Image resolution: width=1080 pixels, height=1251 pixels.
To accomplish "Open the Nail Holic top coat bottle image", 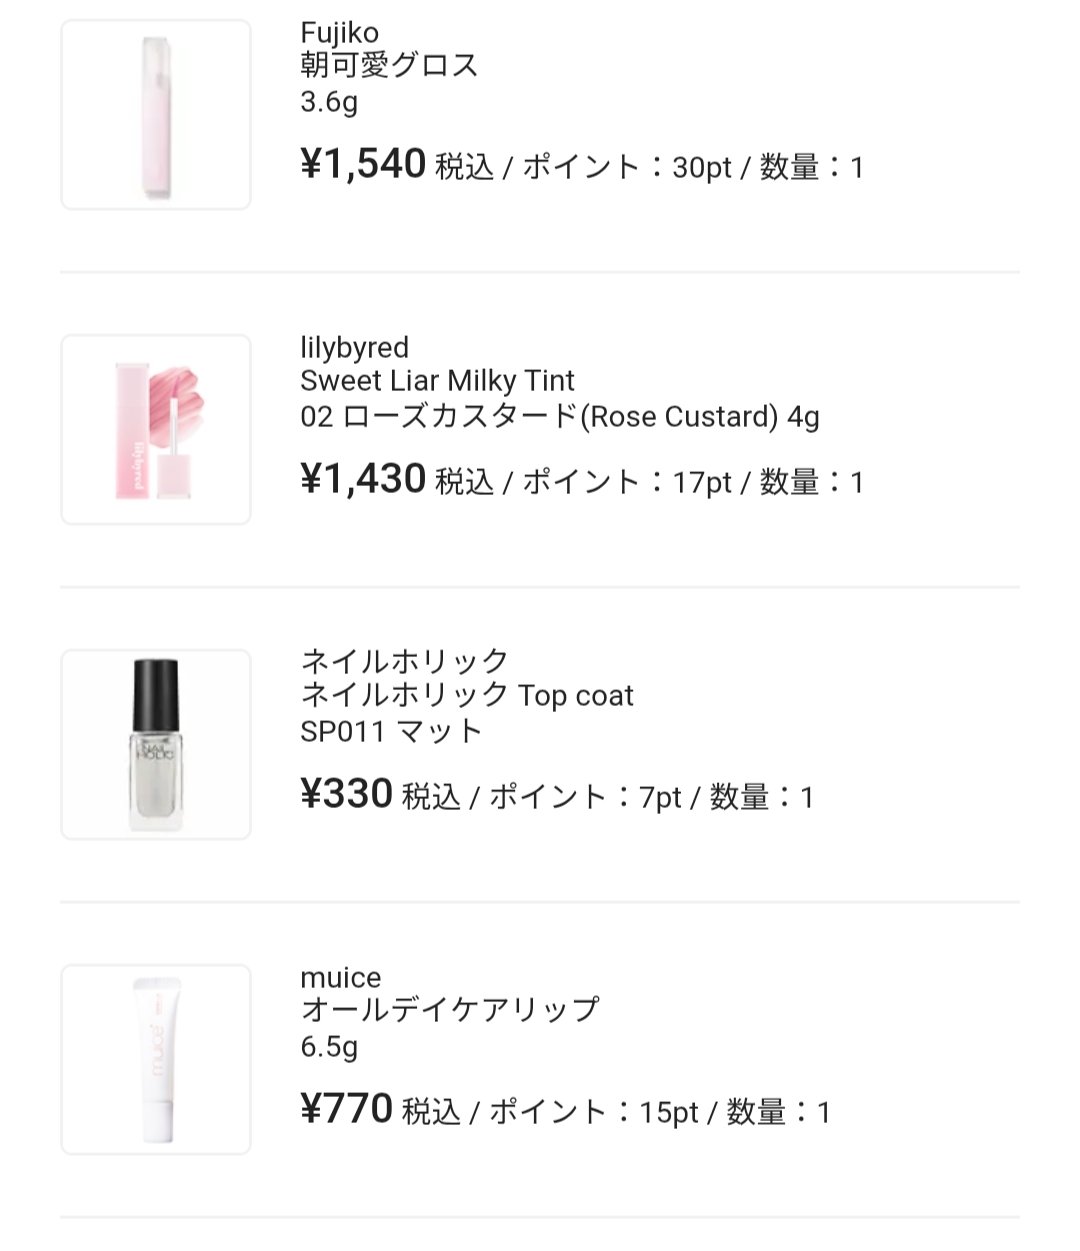I will click(156, 744).
